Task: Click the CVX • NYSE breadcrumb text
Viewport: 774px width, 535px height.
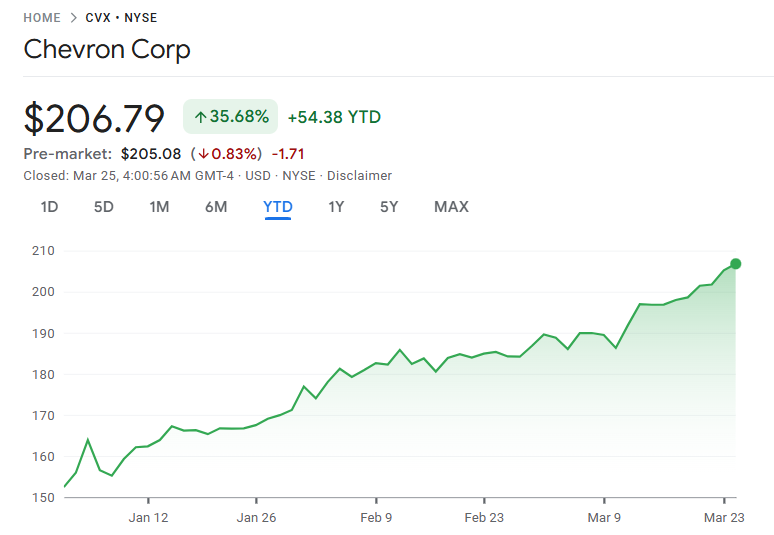Action: (x=121, y=18)
